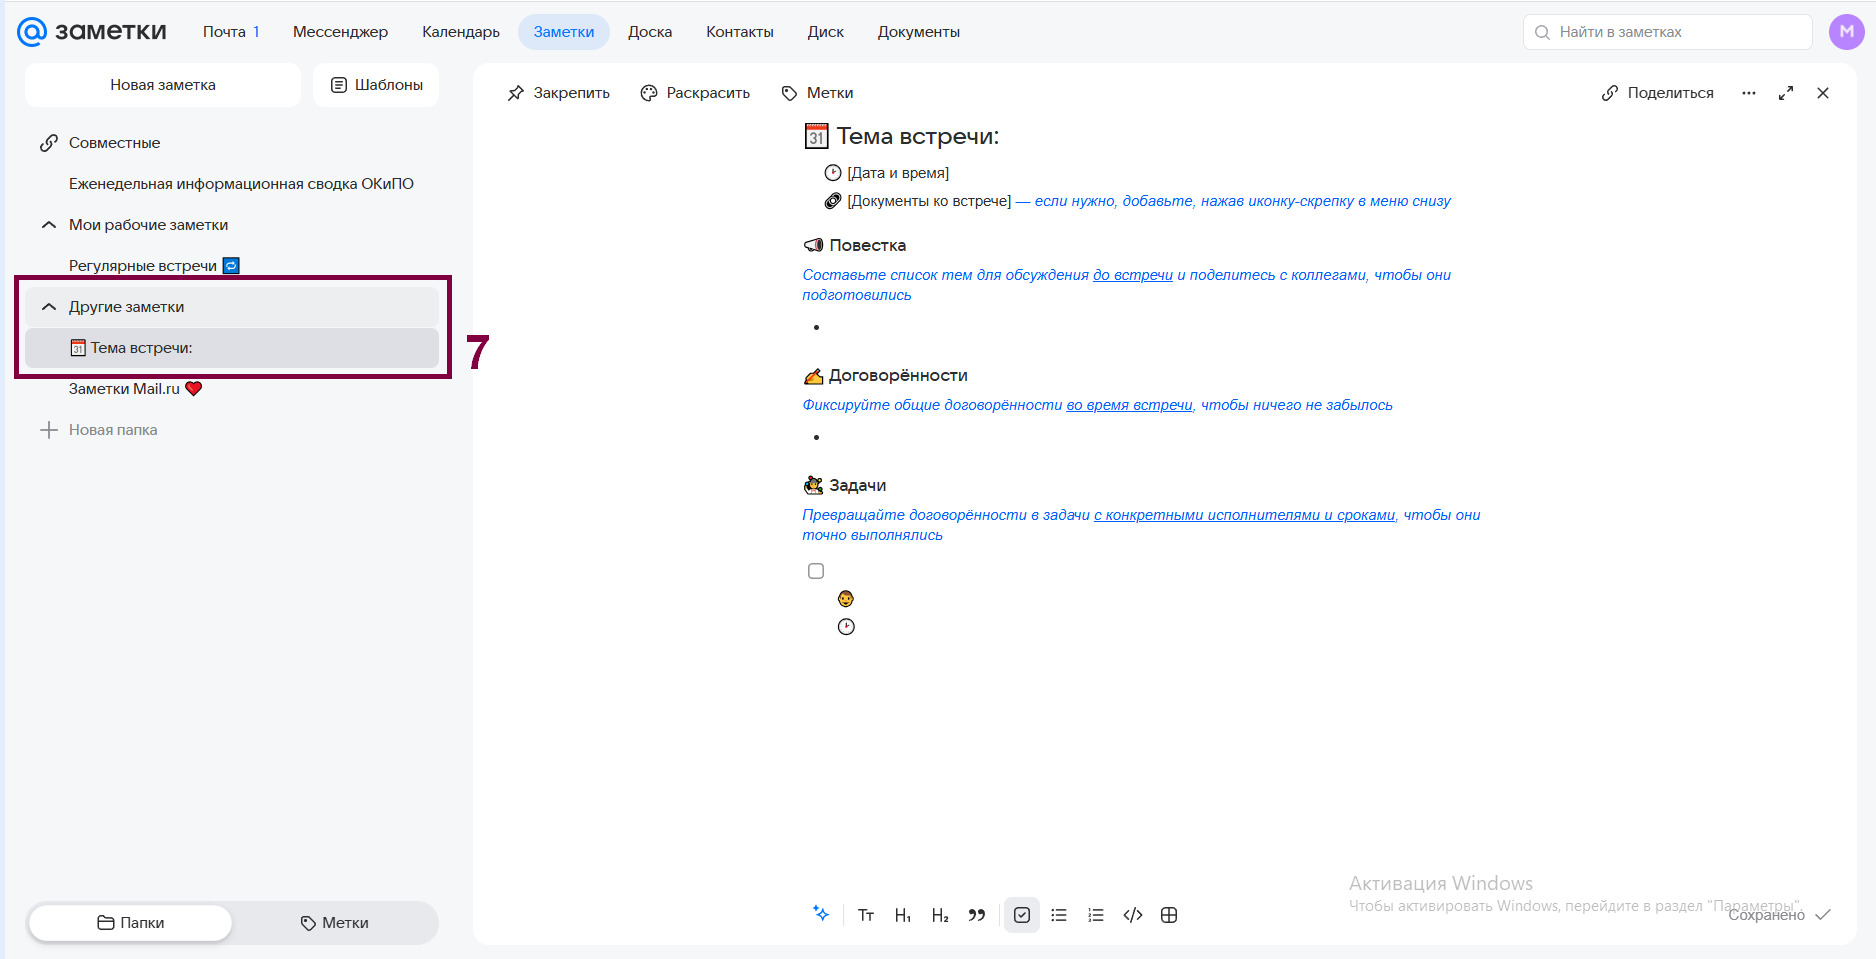Viewport: 1876px width, 959px height.
Task: Open the Календарь tab
Action: (x=461, y=32)
